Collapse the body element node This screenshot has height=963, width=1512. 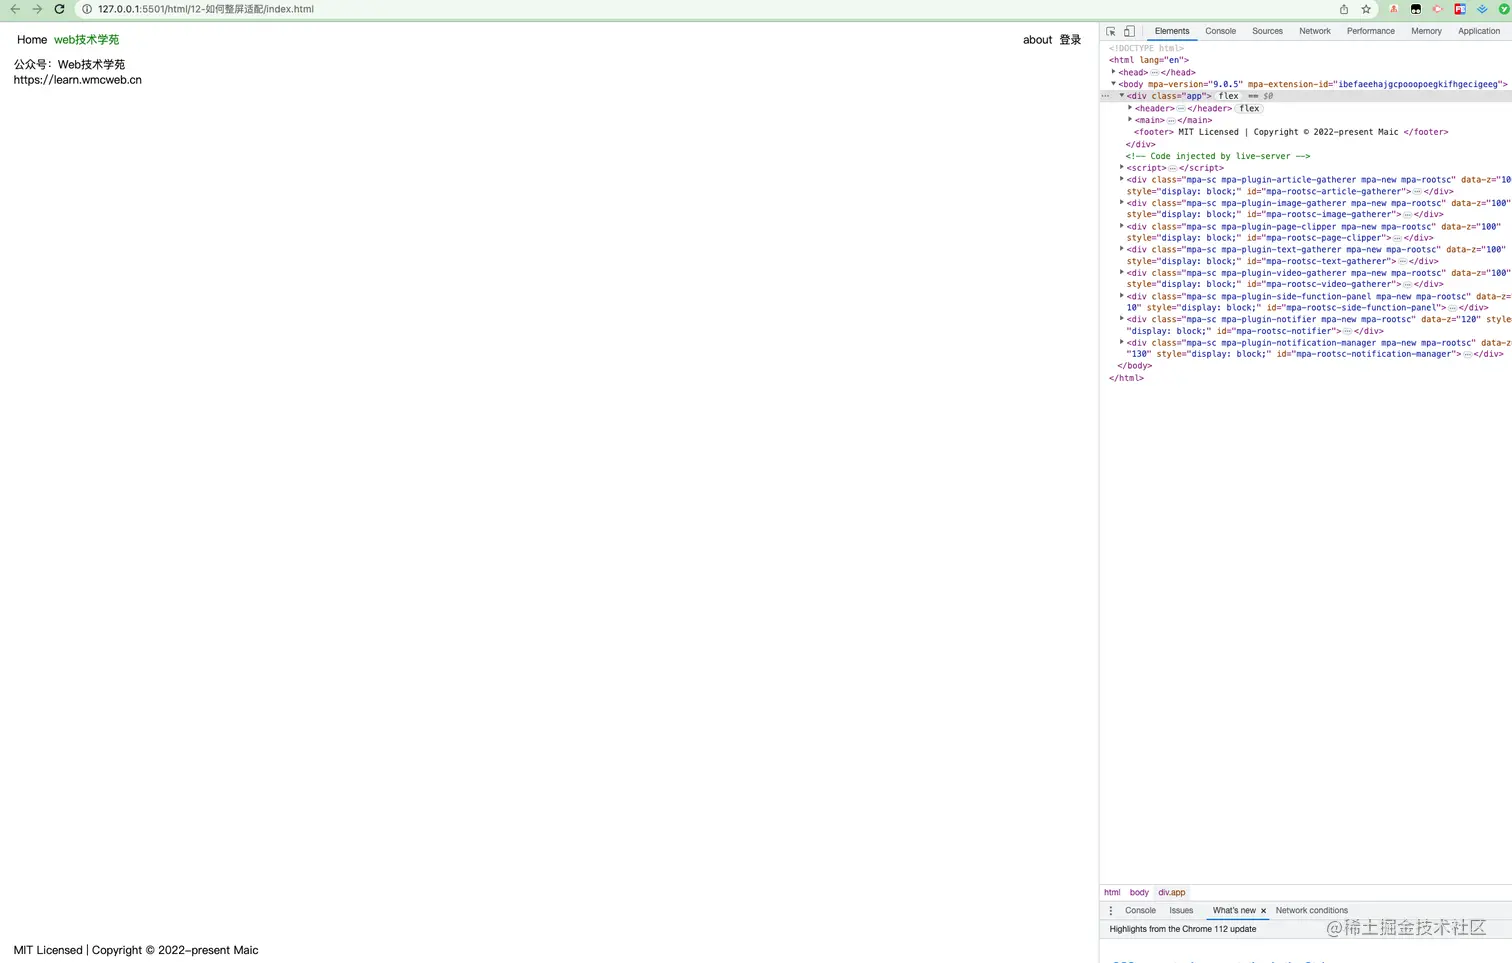click(x=1113, y=84)
